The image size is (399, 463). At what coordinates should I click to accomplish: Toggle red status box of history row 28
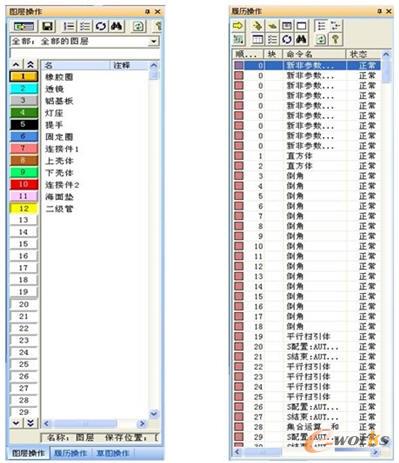tap(239, 426)
